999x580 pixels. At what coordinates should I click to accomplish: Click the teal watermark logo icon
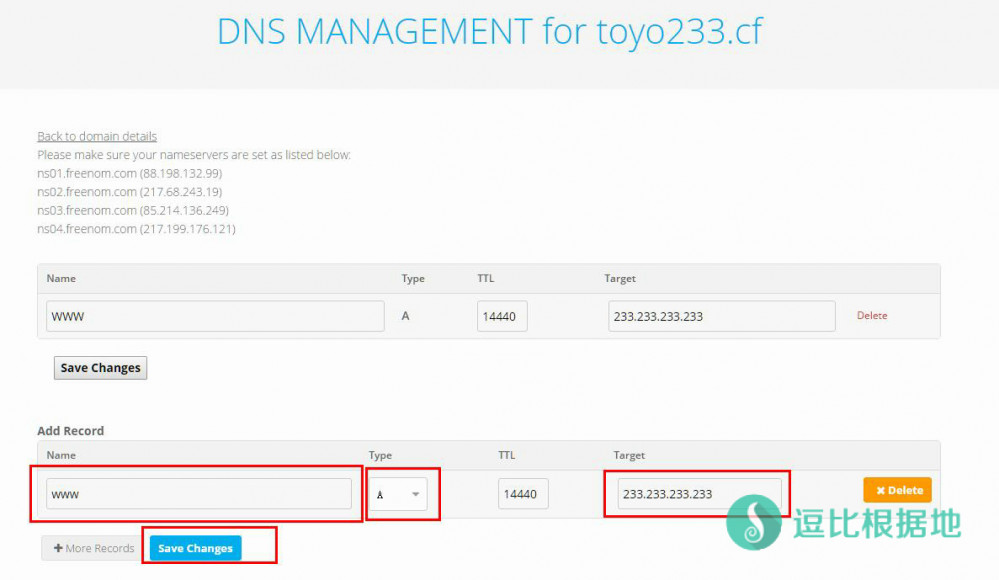(754, 523)
